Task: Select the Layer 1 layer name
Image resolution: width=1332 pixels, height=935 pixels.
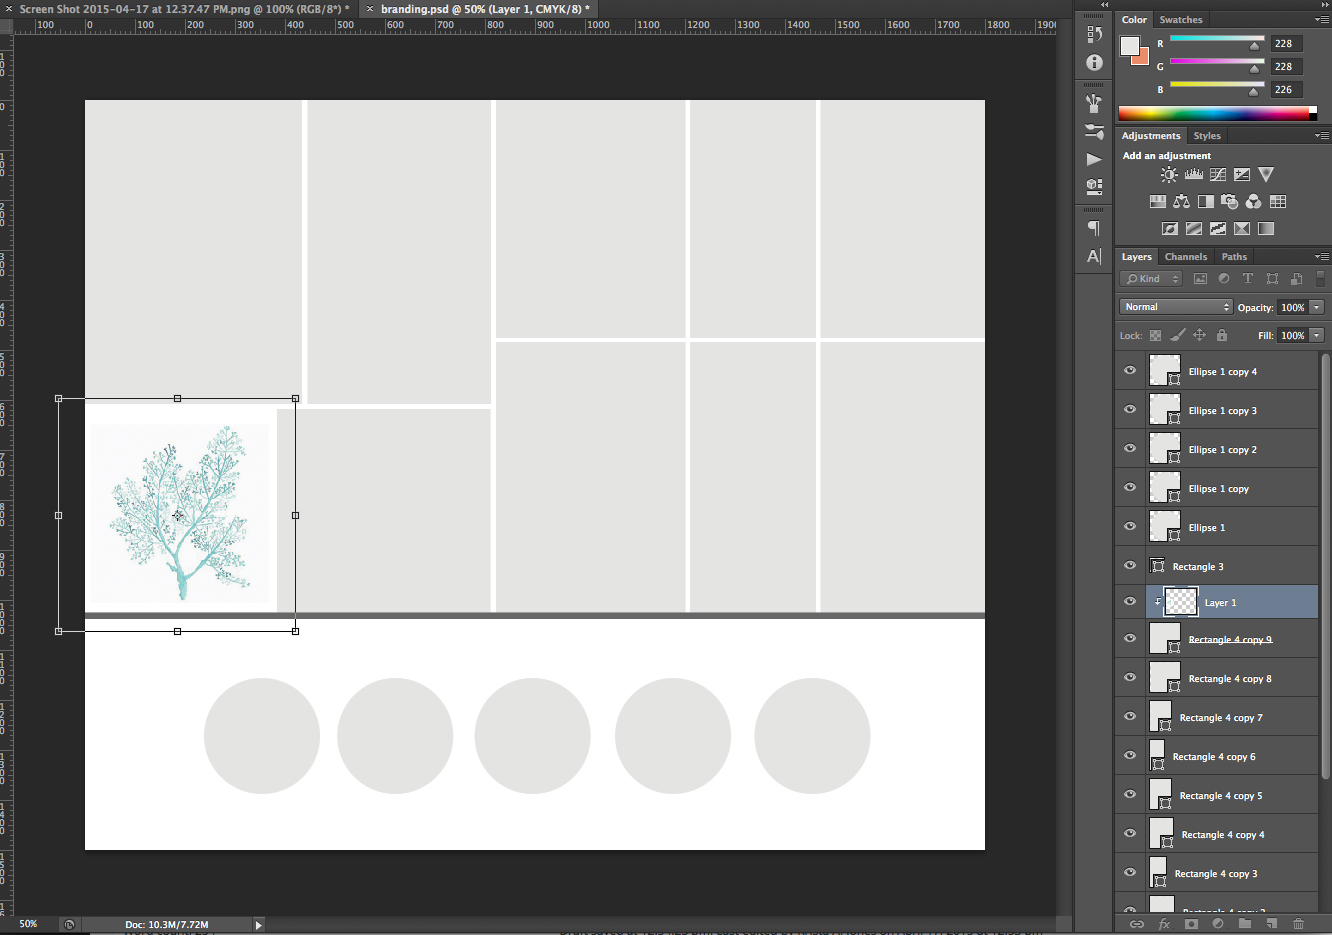Action: click(x=1221, y=601)
